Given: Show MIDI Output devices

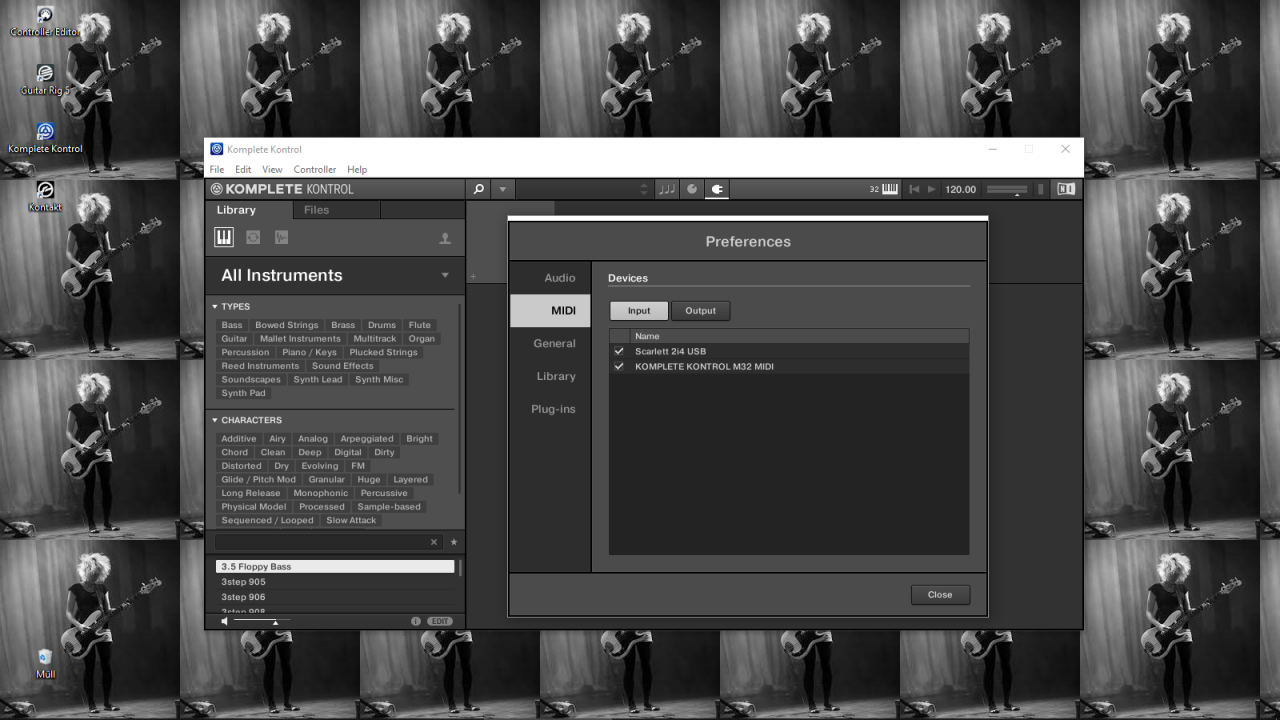Looking at the screenshot, I should click(700, 311).
